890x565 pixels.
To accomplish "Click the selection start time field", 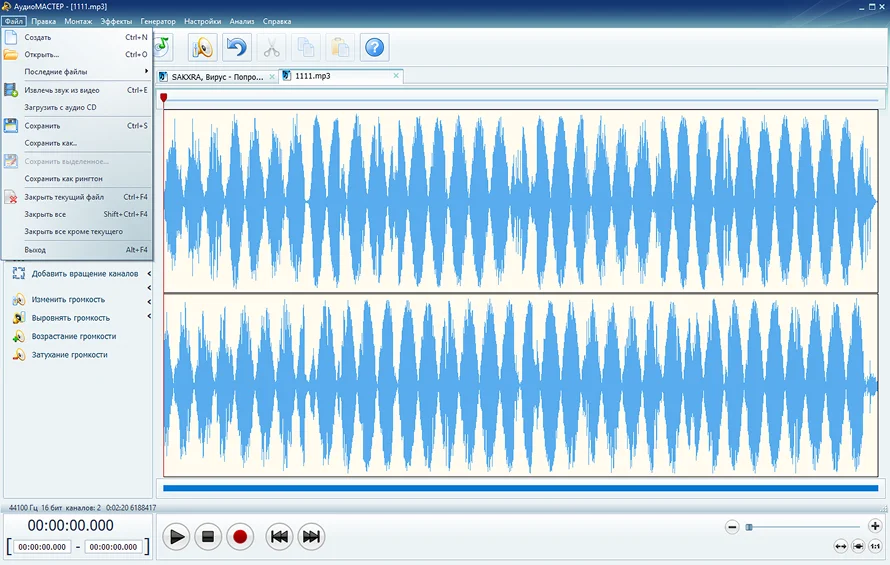I will coord(42,547).
